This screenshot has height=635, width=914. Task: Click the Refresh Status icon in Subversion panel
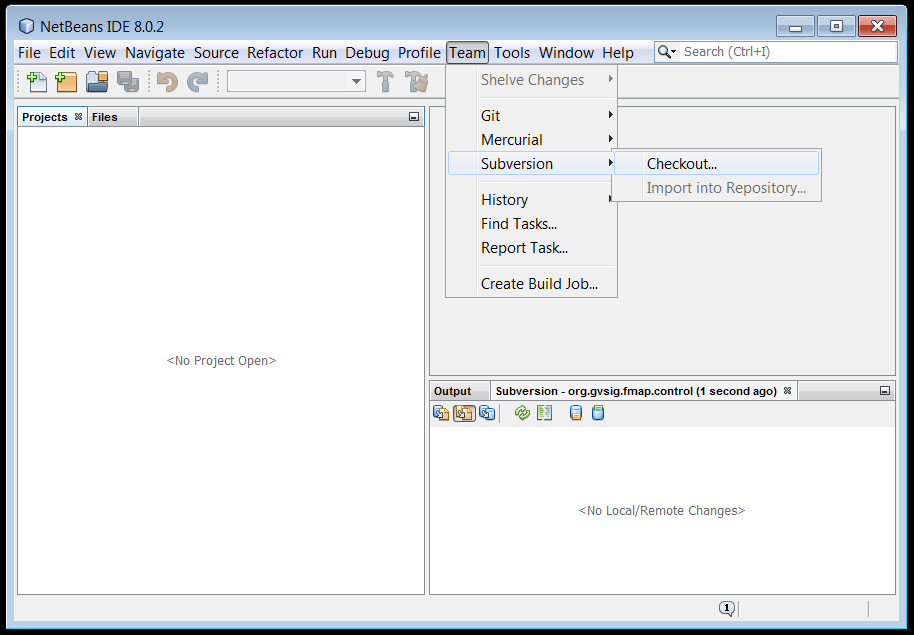pos(522,413)
